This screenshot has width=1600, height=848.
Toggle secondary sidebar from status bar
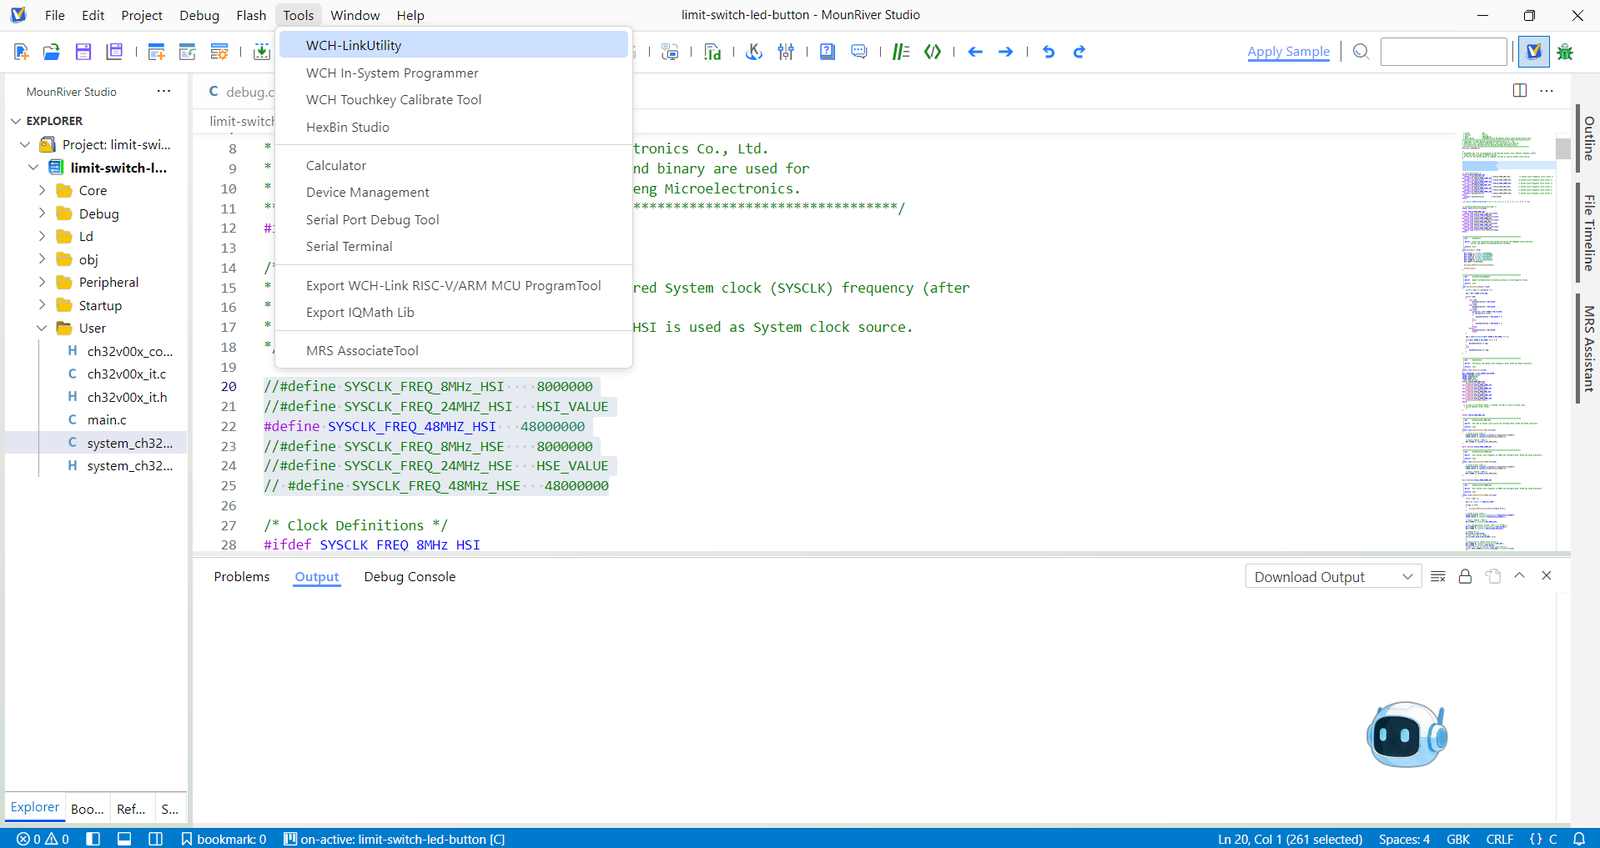[x=155, y=839]
